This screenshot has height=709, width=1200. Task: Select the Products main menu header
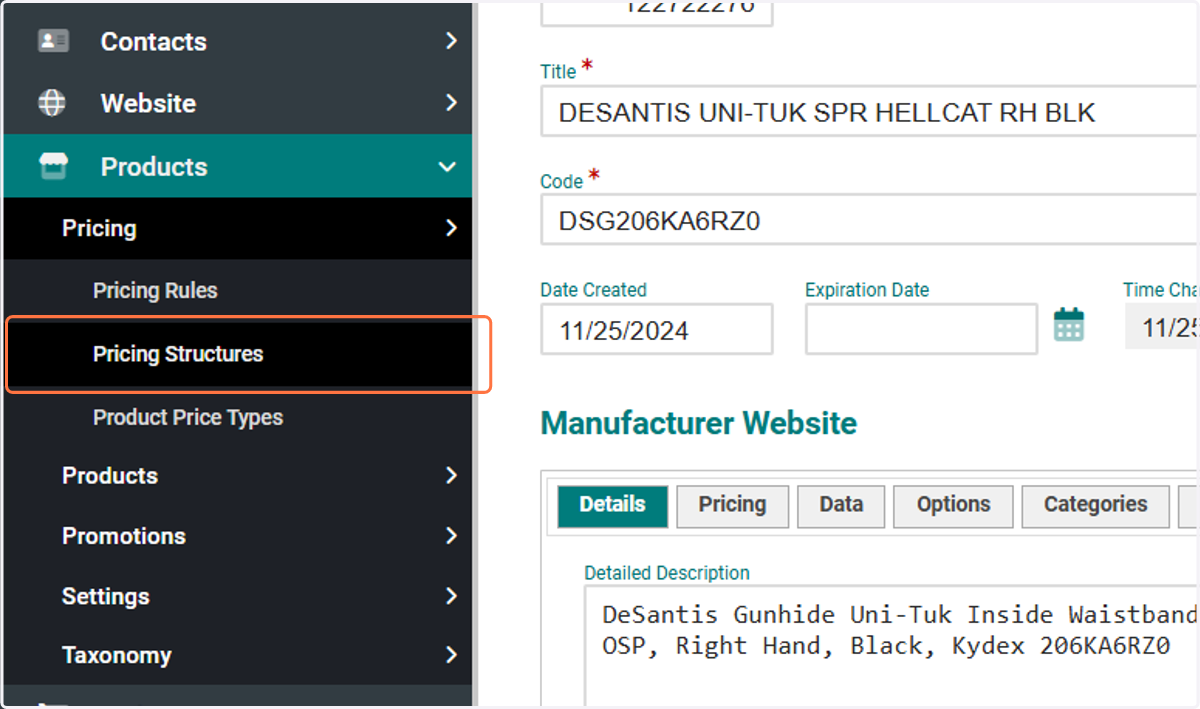[x=238, y=166]
